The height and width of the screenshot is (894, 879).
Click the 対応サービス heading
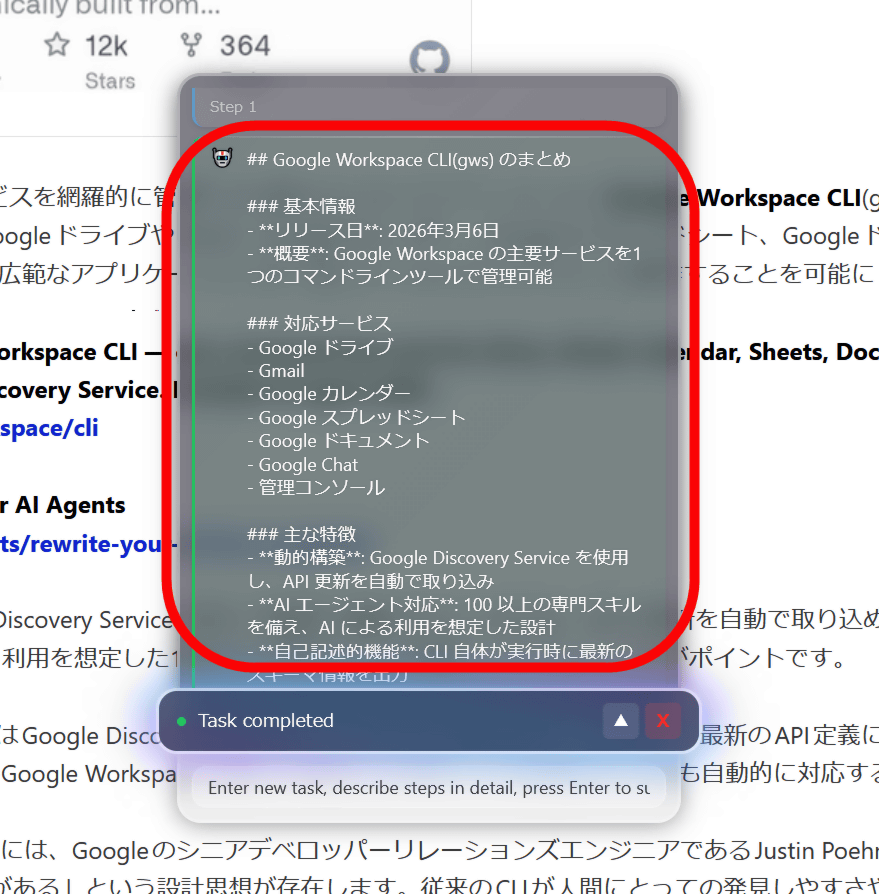pos(319,323)
